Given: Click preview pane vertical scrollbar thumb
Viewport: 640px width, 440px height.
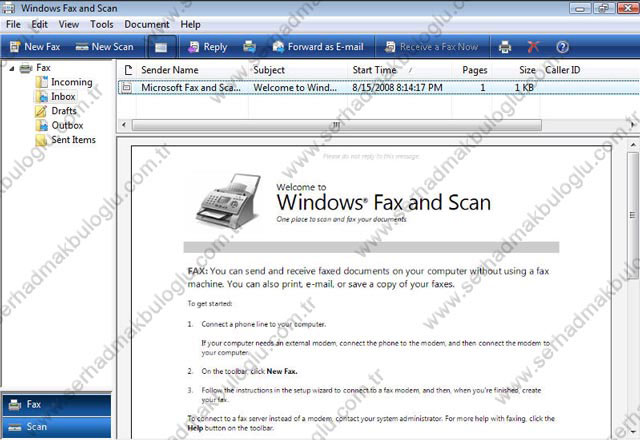Looking at the screenshot, I should click(633, 216).
